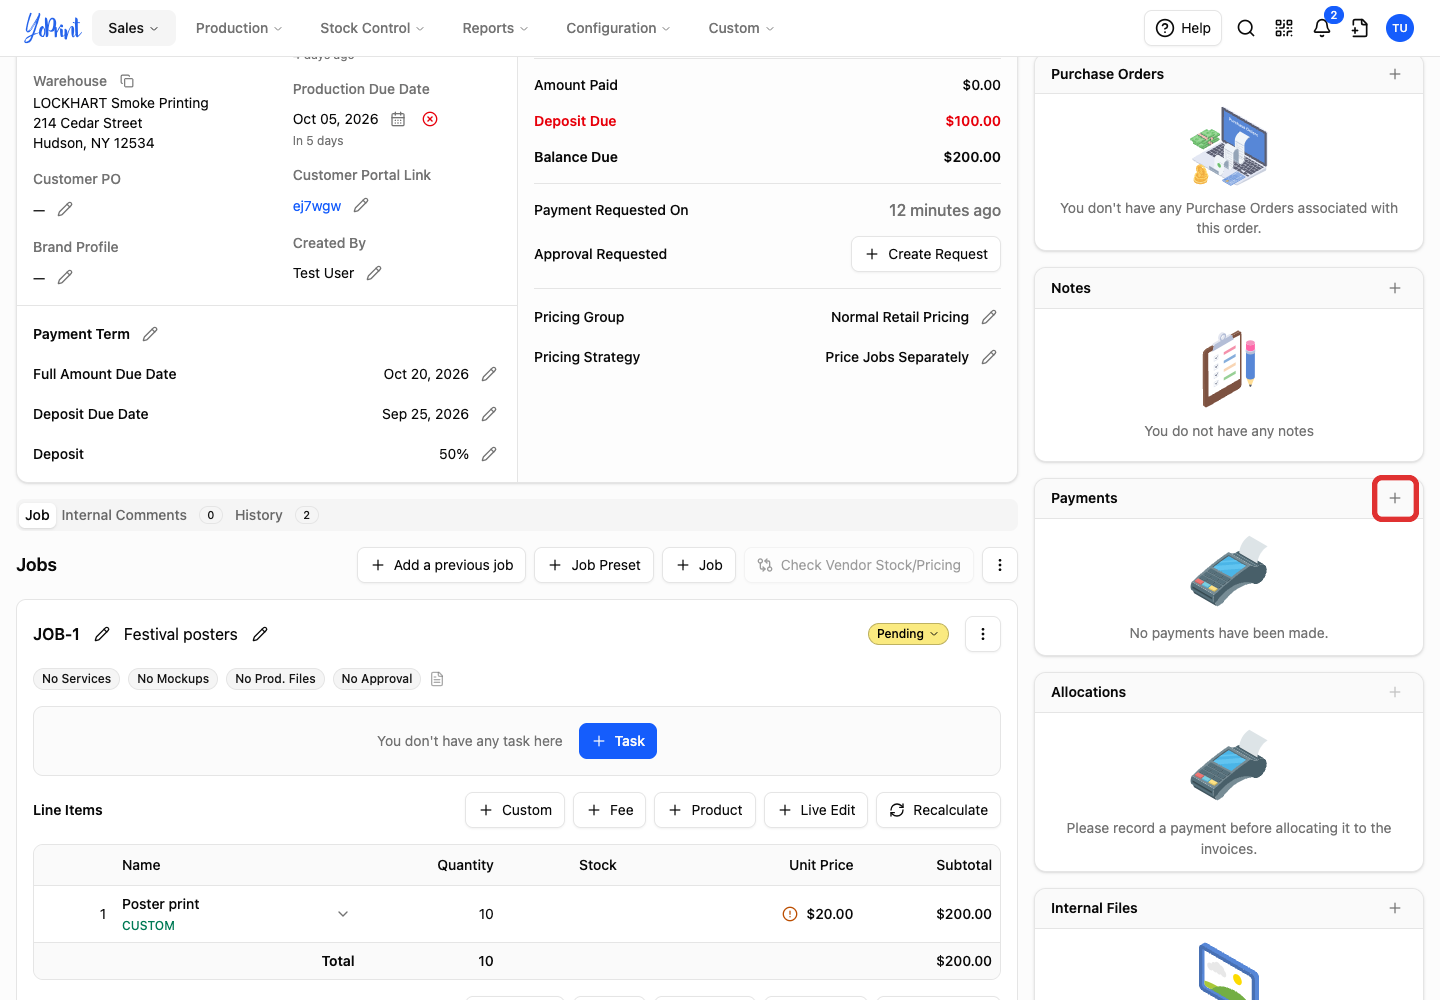Add a new Note
This screenshot has height=1000, width=1440.
tap(1395, 288)
